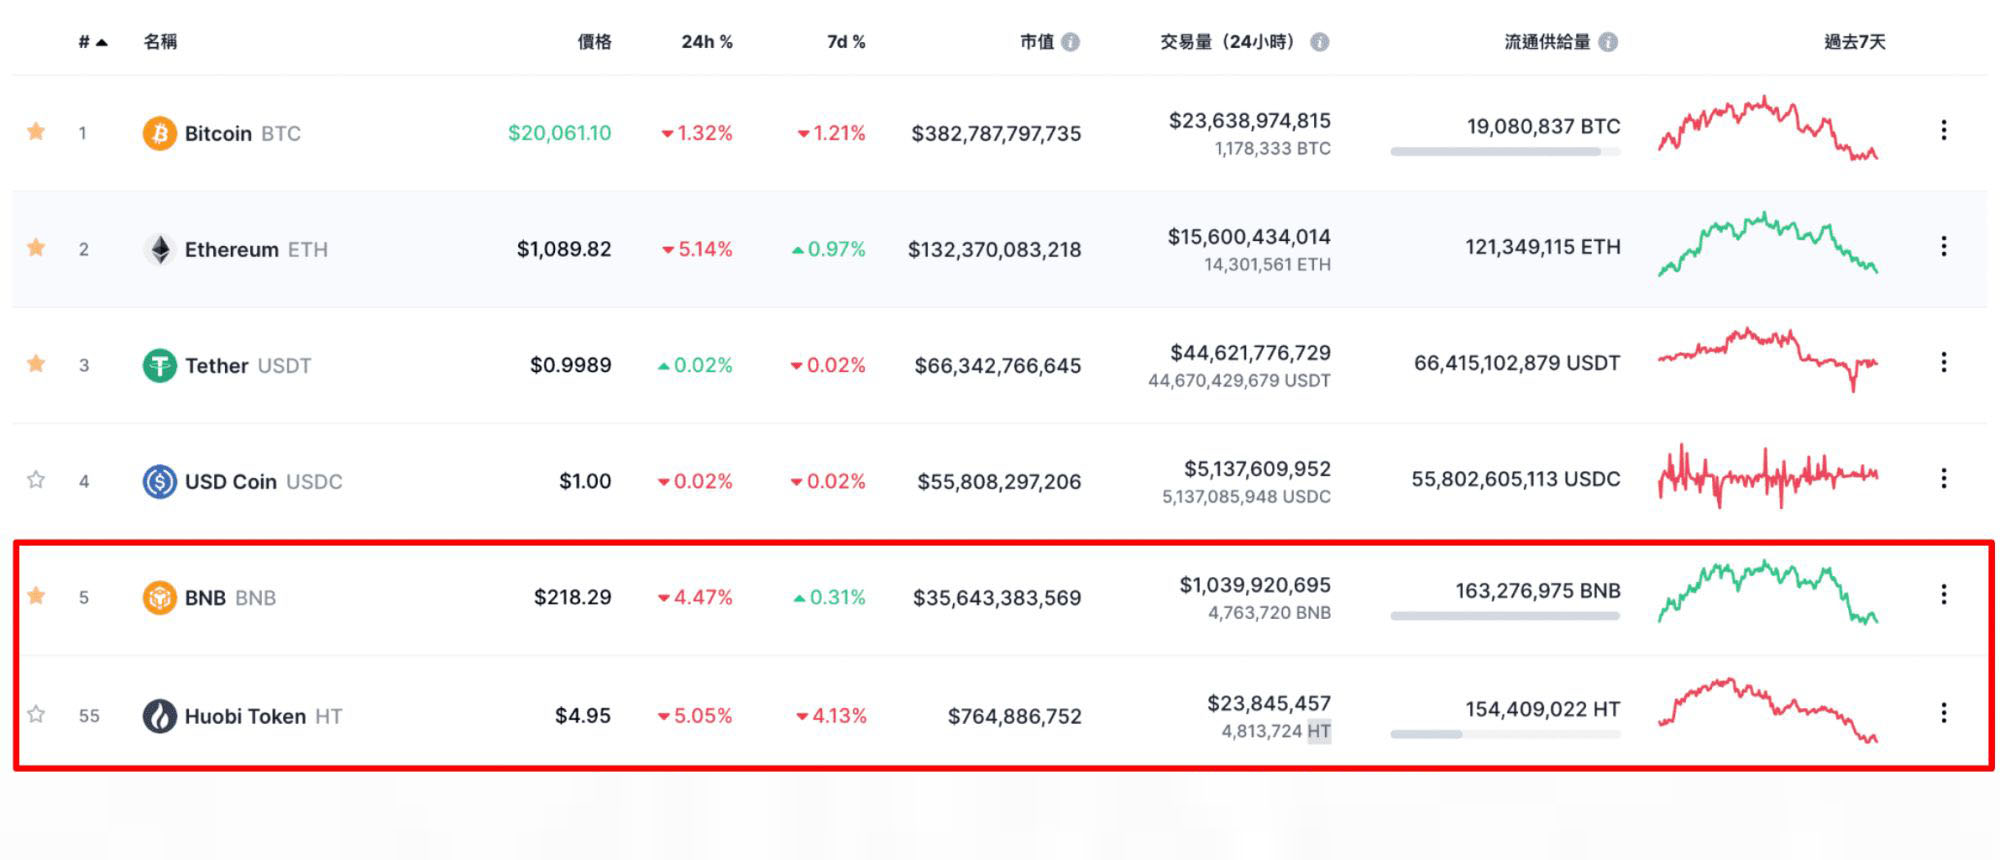This screenshot has width=2000, height=860.
Task: Click BNB's circulating supply progress bar
Action: (1505, 616)
